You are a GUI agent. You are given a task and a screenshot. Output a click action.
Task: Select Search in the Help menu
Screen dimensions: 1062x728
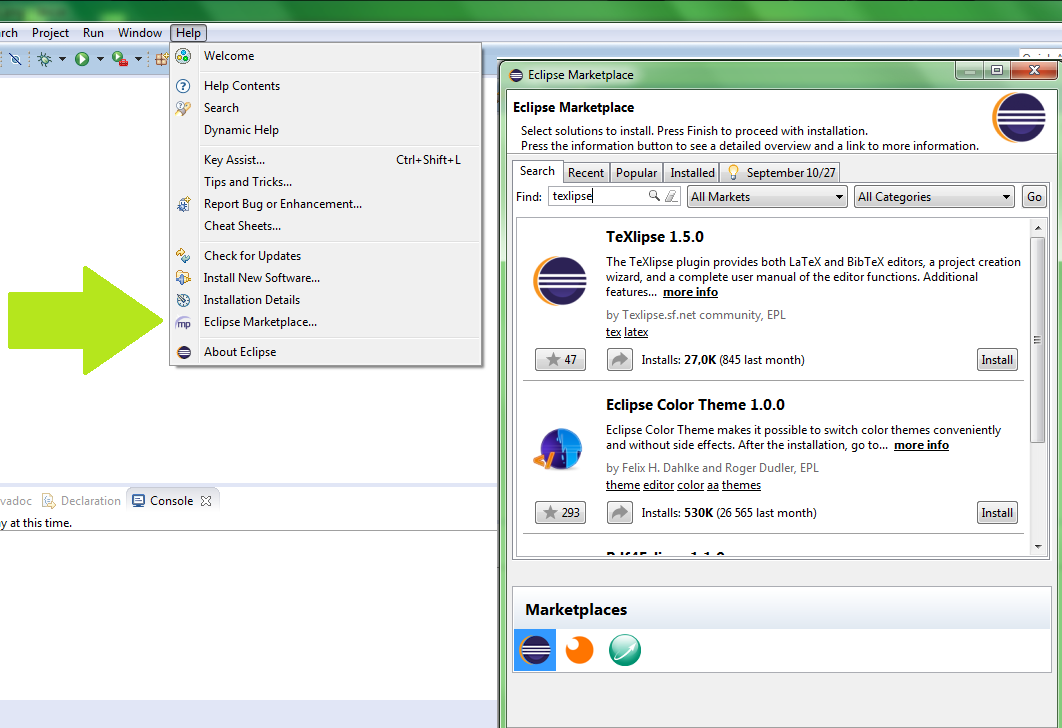coord(326,108)
